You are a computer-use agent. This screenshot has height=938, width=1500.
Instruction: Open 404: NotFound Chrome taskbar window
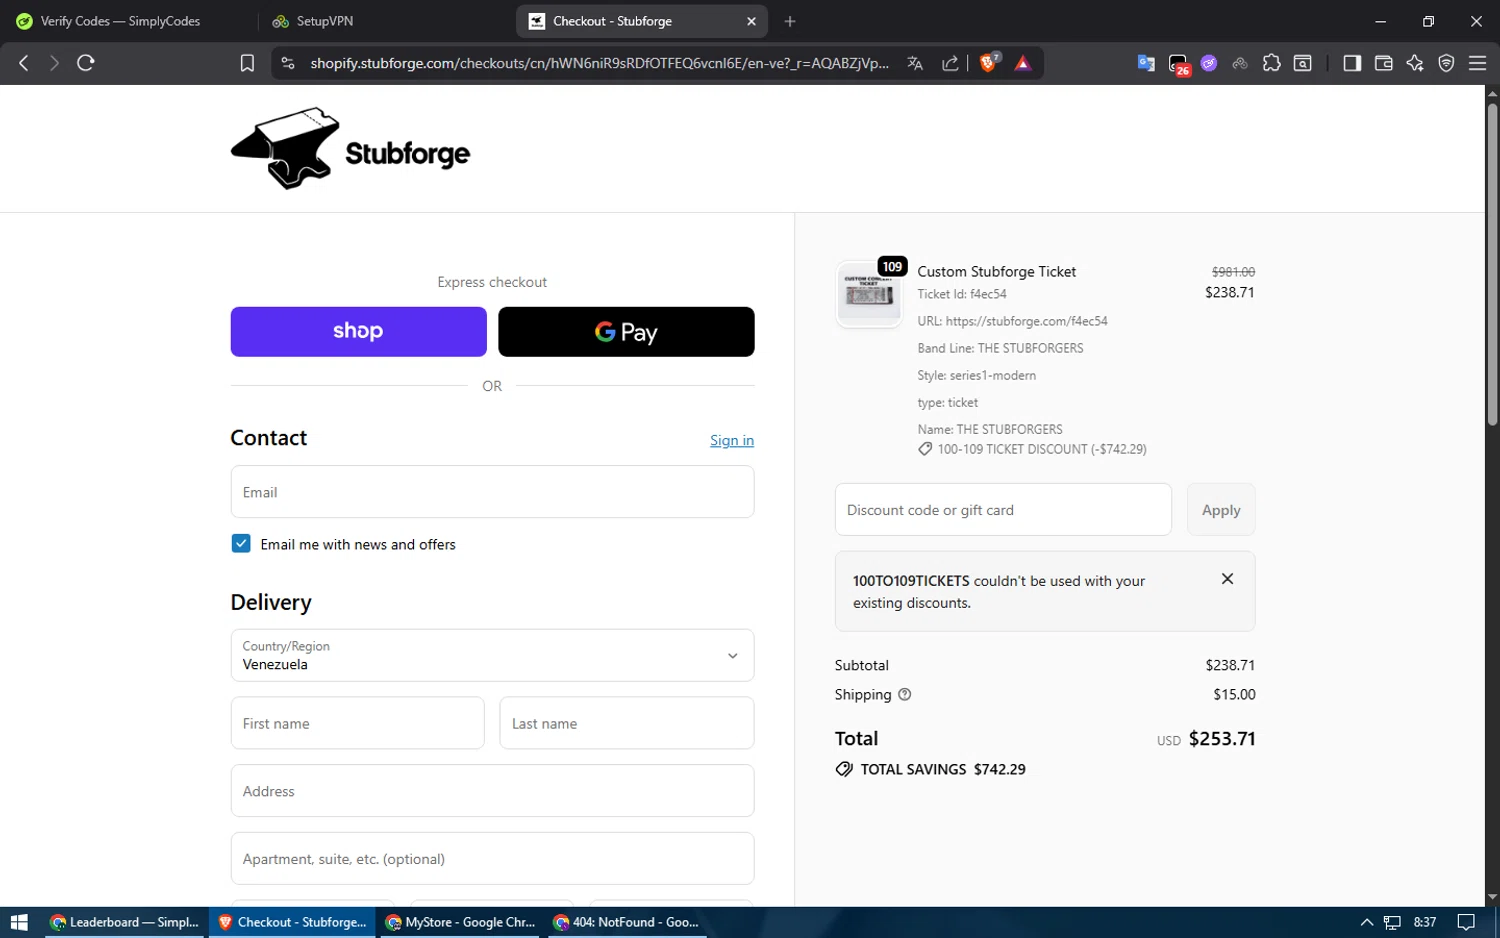click(627, 922)
